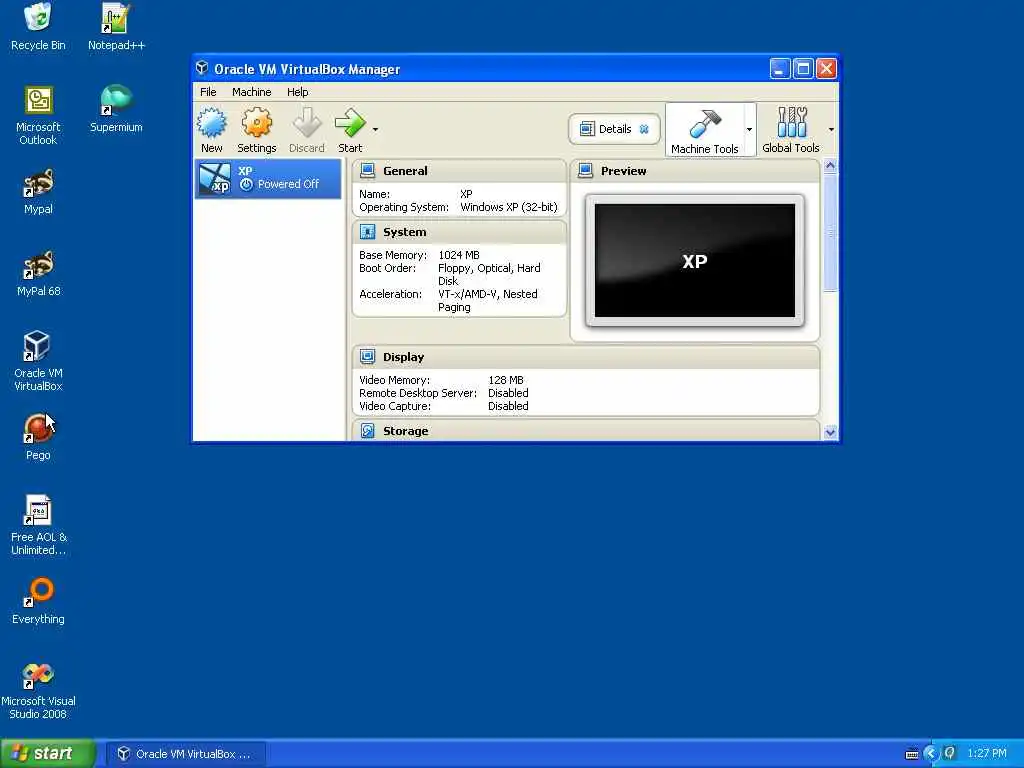
Task: Expand hidden tray icons arrow
Action: 931,754
